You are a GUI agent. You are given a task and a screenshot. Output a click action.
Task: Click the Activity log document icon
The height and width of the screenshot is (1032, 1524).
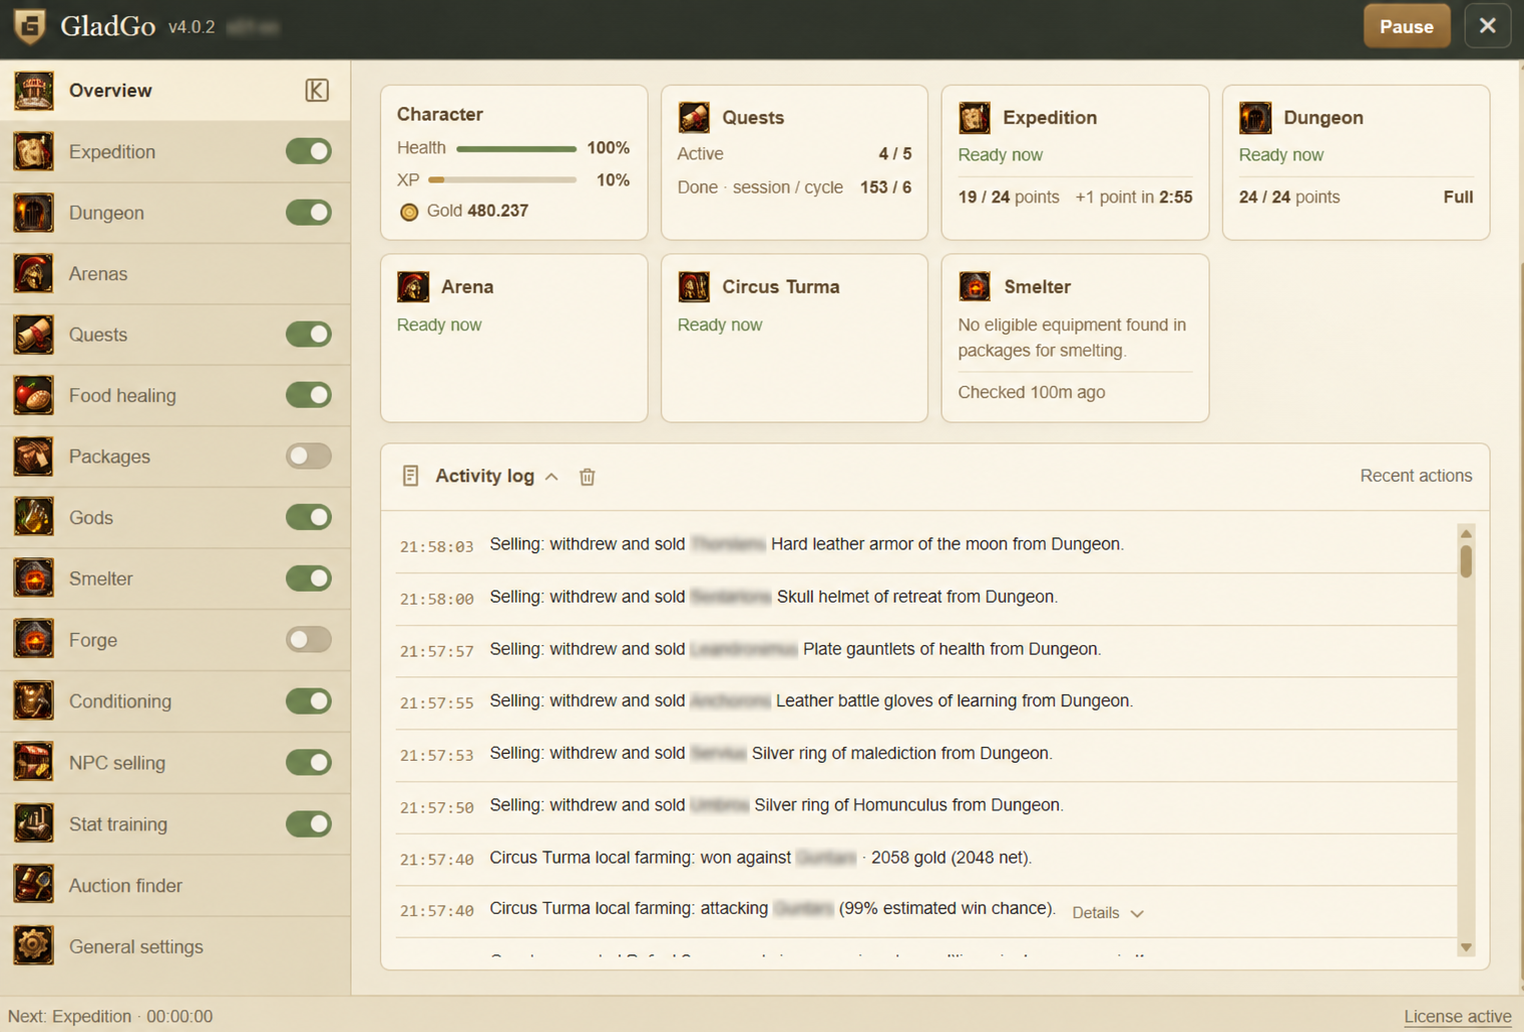[410, 476]
